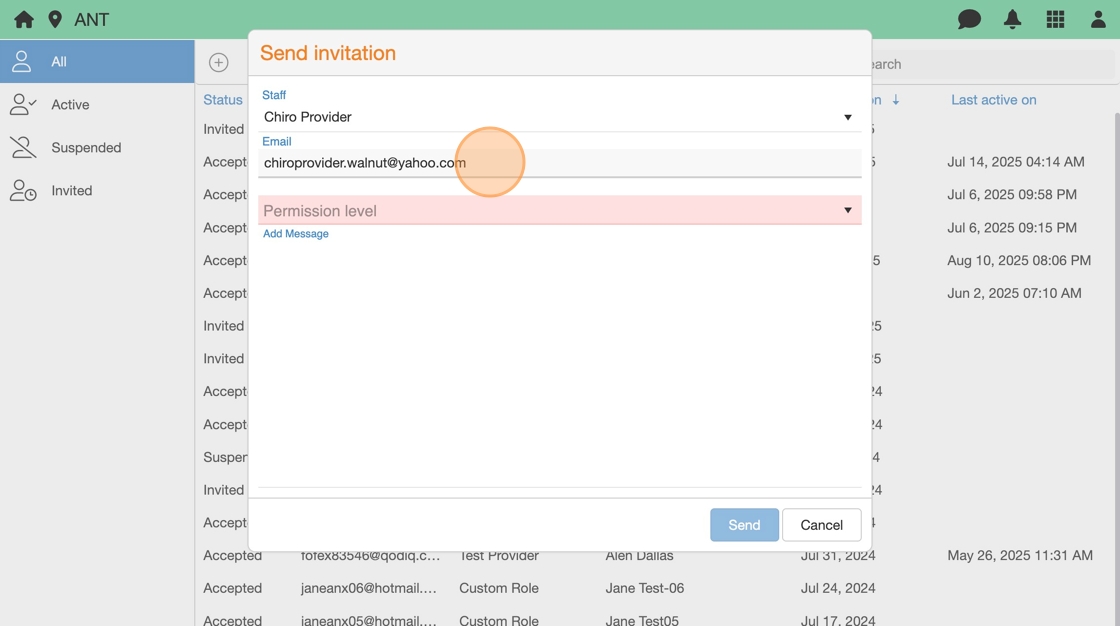Screen dimensions: 1120x626
Task: Click the location pin icon
Action: [x=55, y=20]
